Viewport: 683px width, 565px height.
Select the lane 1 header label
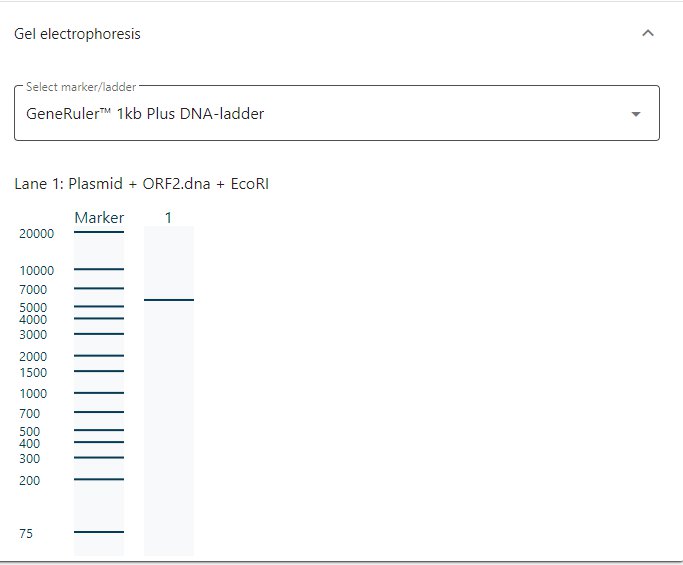[x=168, y=218]
